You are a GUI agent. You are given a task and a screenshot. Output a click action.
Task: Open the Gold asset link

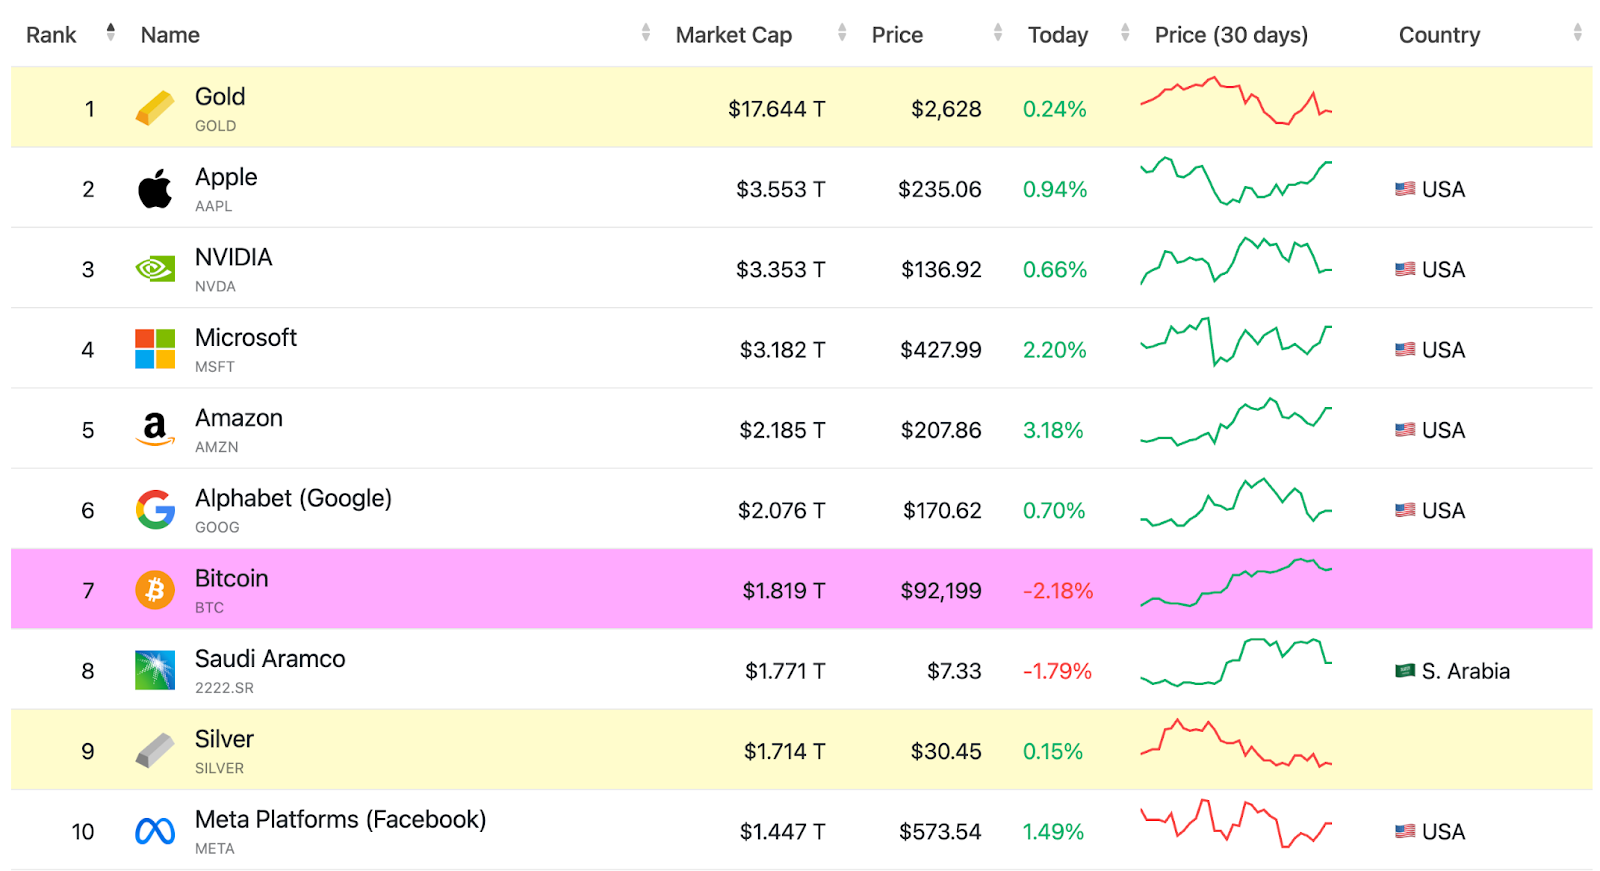click(x=220, y=96)
